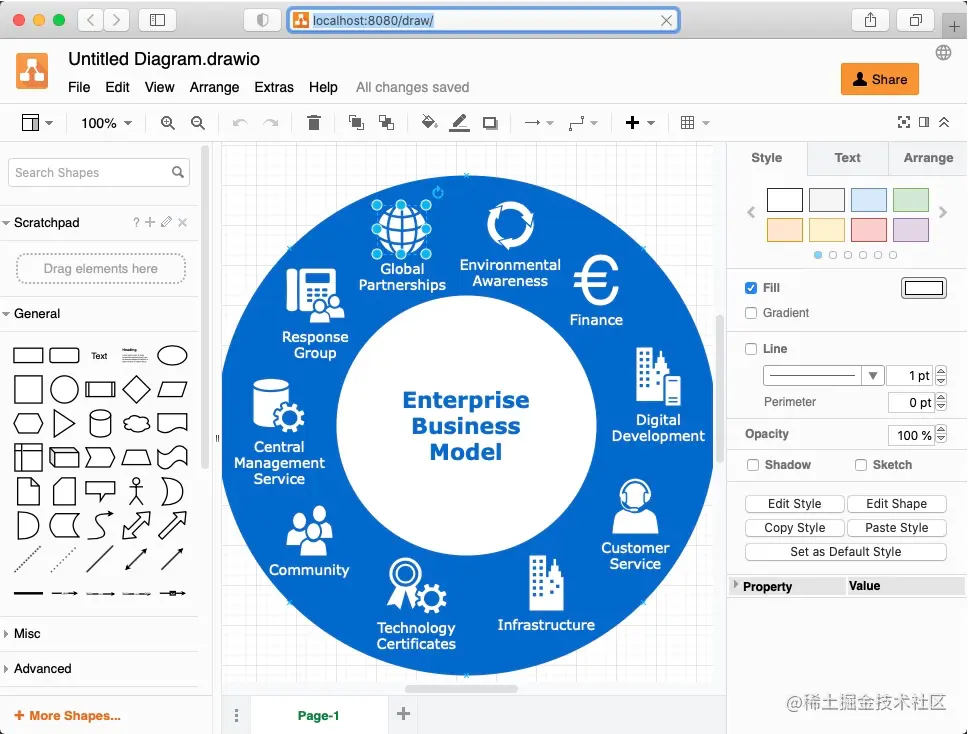Open the Extras menu
Screen dimensions: 968x734
coord(274,87)
